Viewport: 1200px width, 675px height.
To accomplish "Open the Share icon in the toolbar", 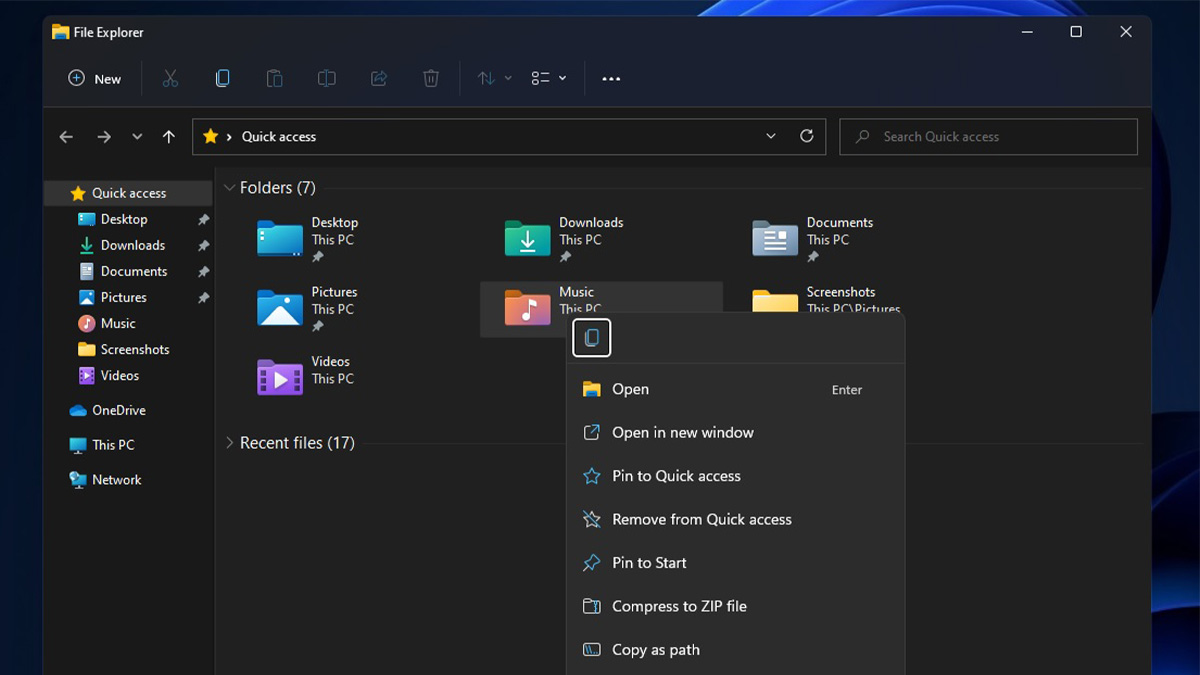I will (x=378, y=78).
